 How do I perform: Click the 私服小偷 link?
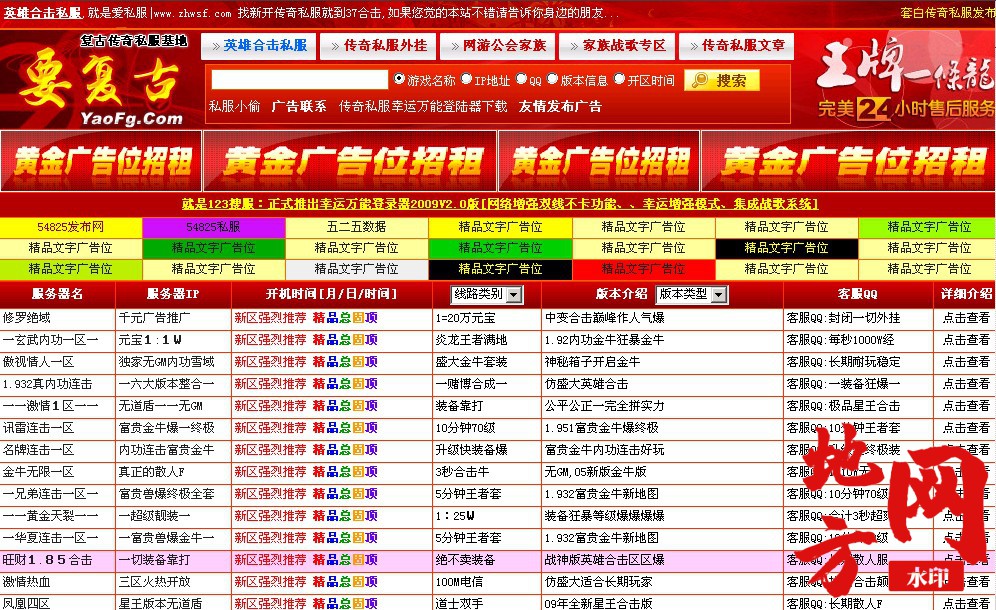[x=234, y=106]
